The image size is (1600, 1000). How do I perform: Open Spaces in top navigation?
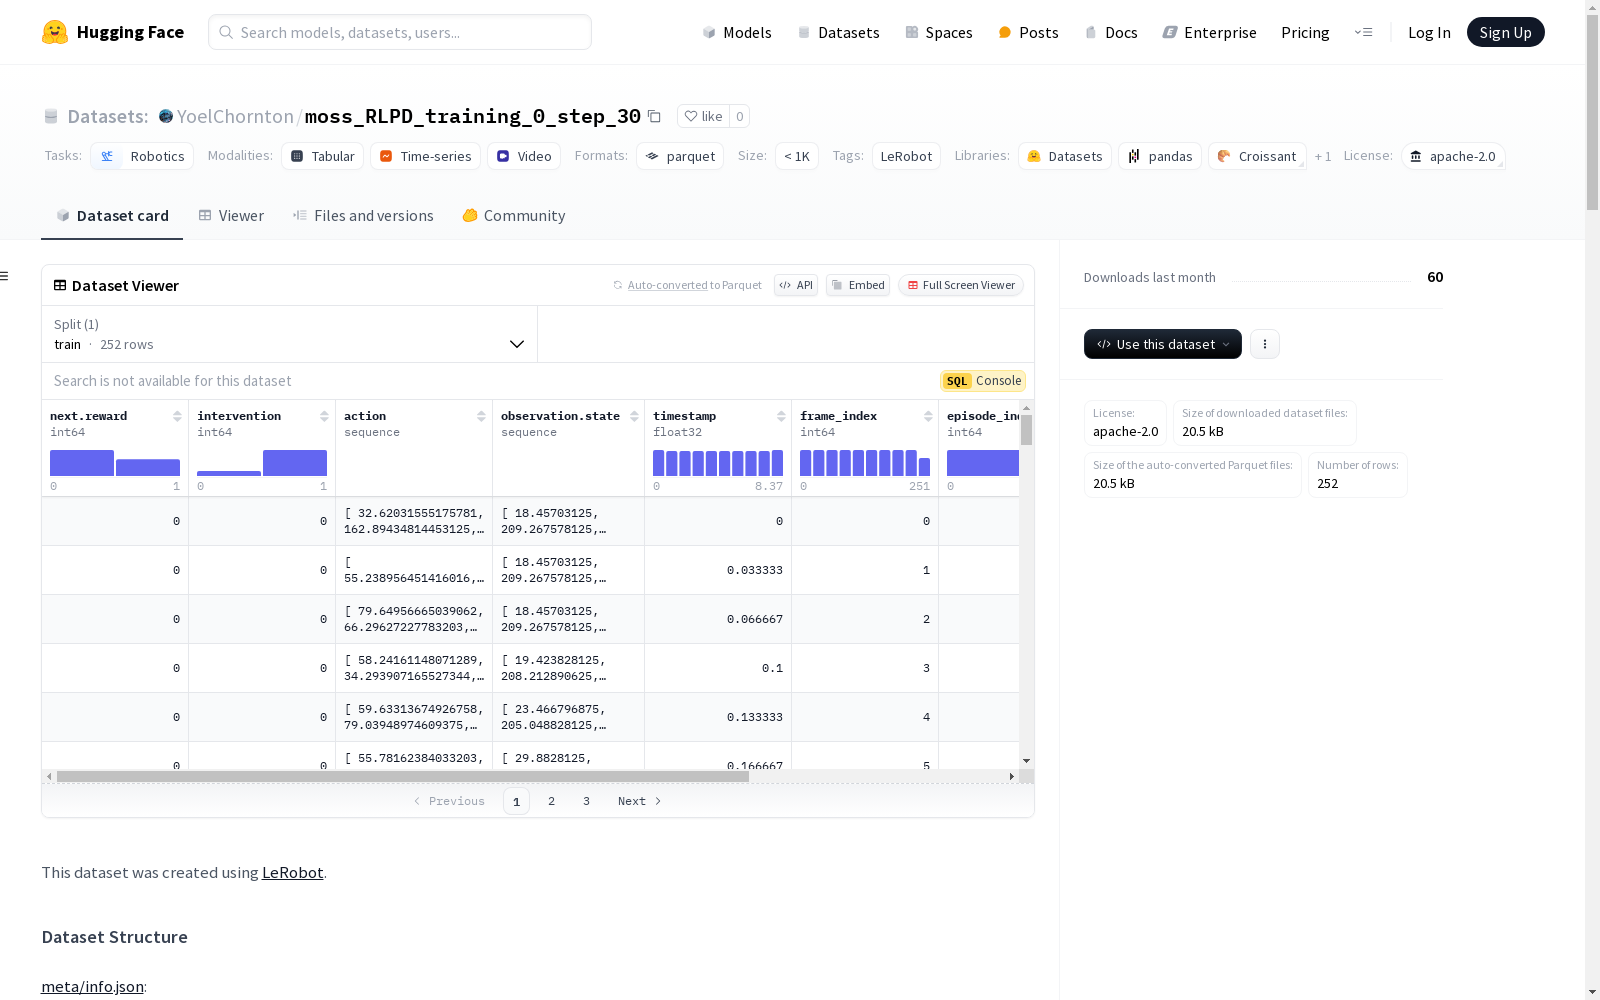click(x=939, y=32)
